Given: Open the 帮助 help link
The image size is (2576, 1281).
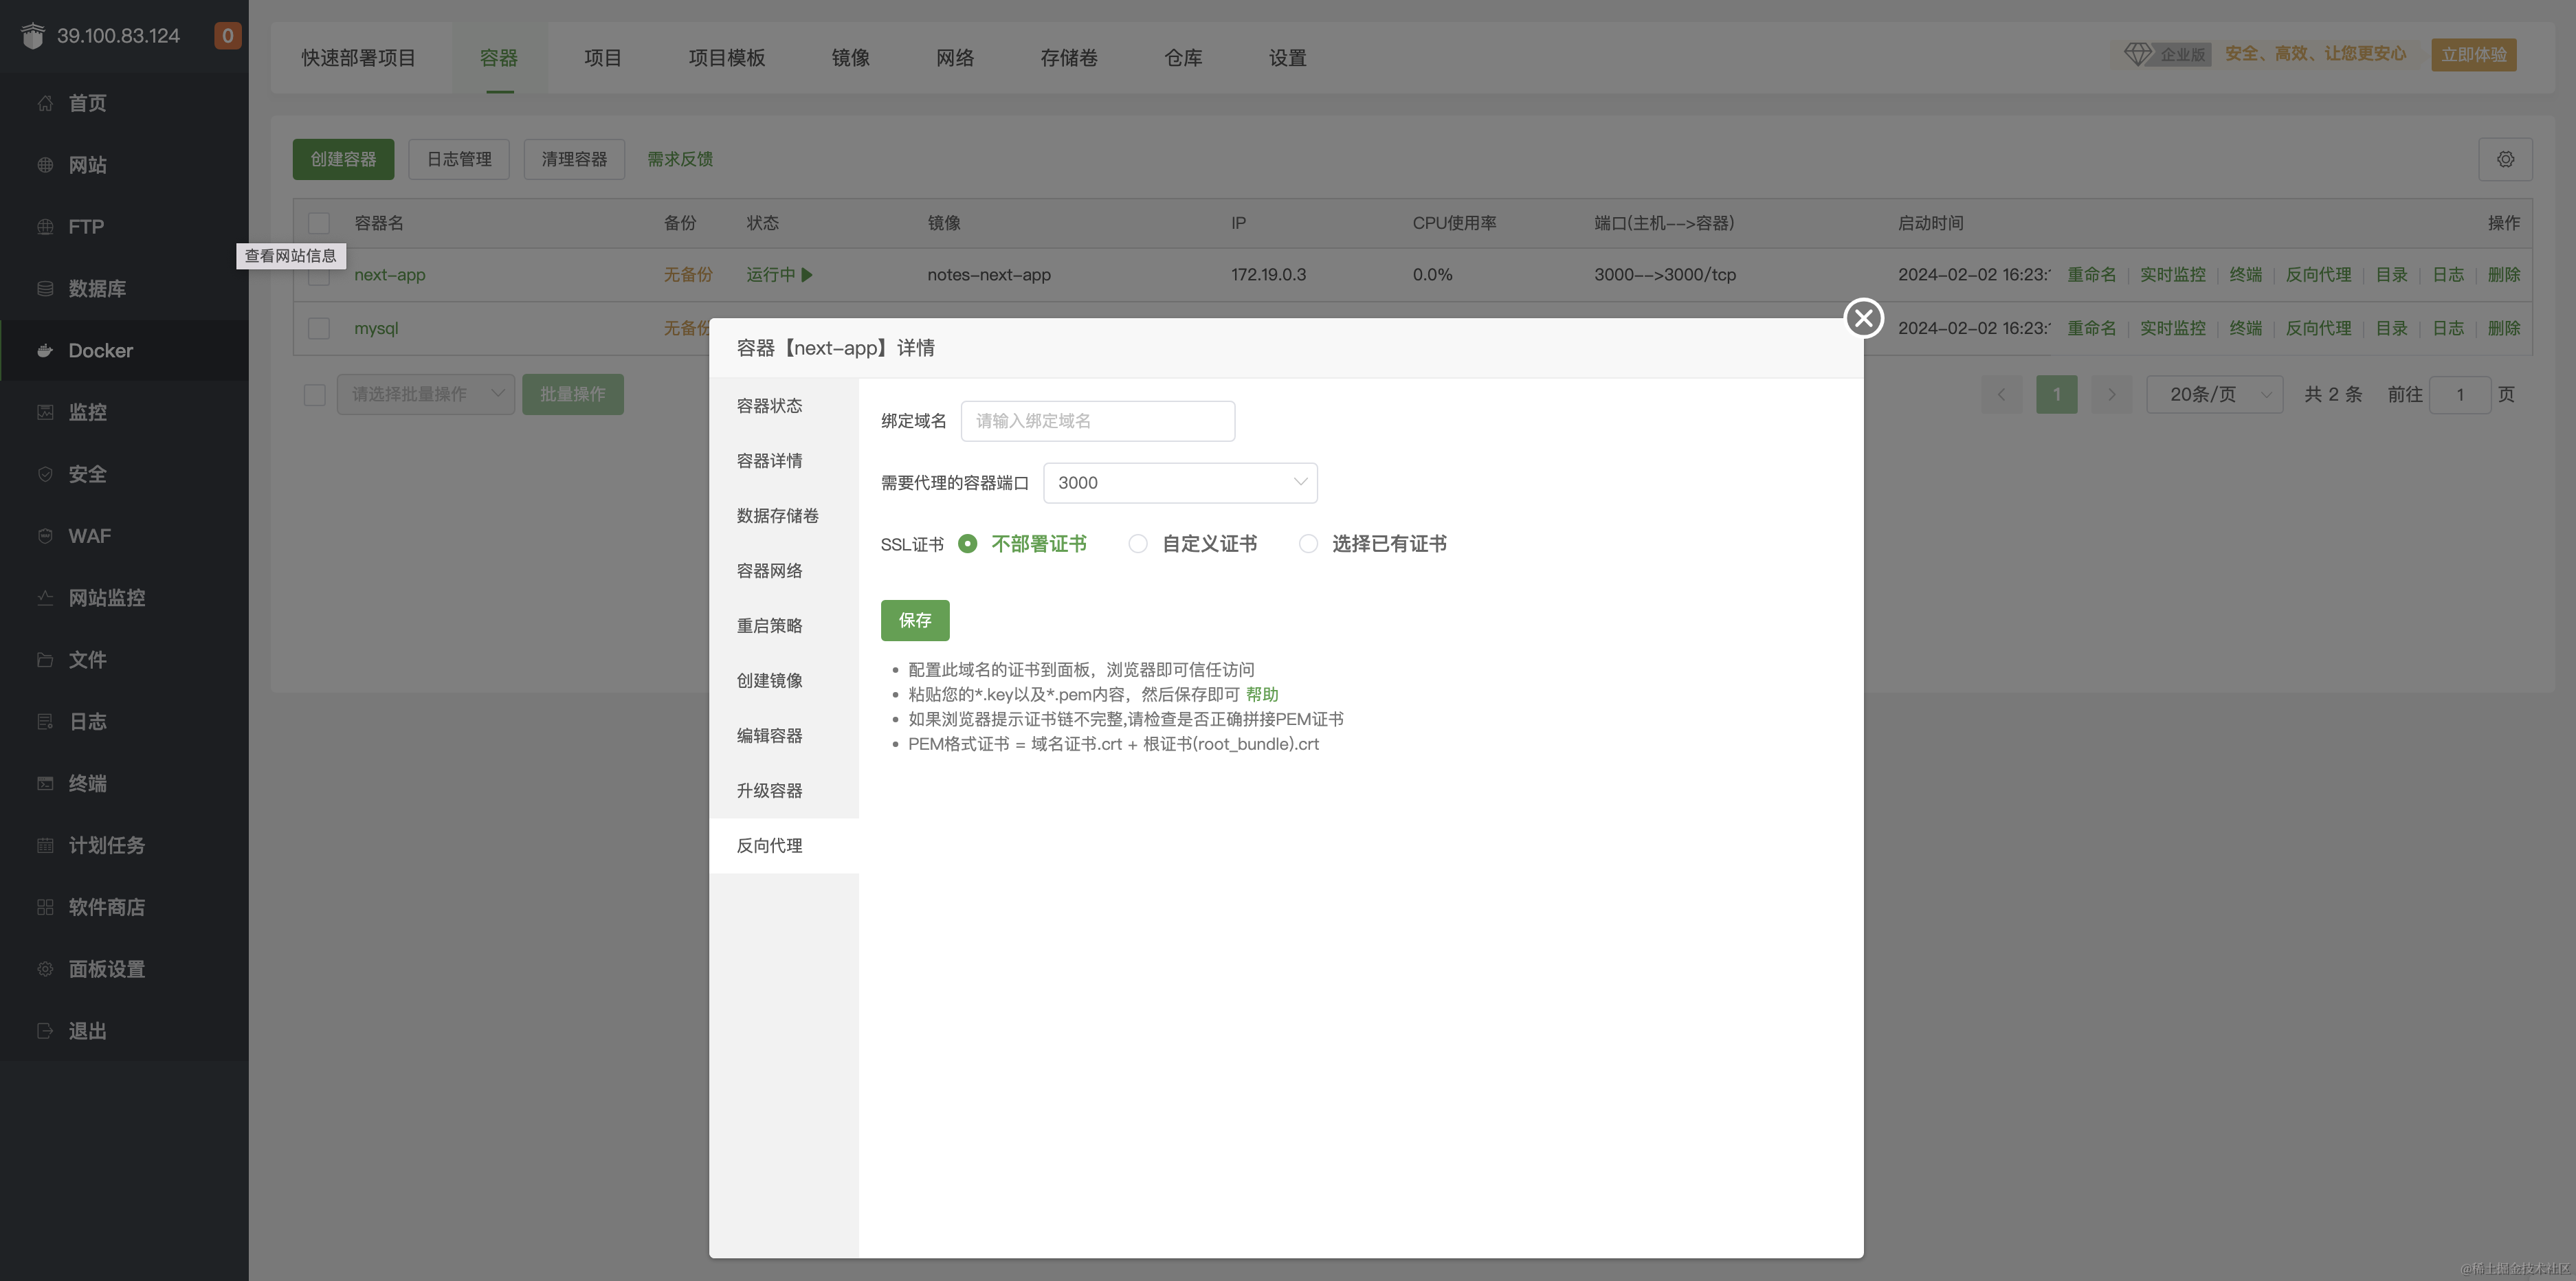Looking at the screenshot, I should [1261, 694].
